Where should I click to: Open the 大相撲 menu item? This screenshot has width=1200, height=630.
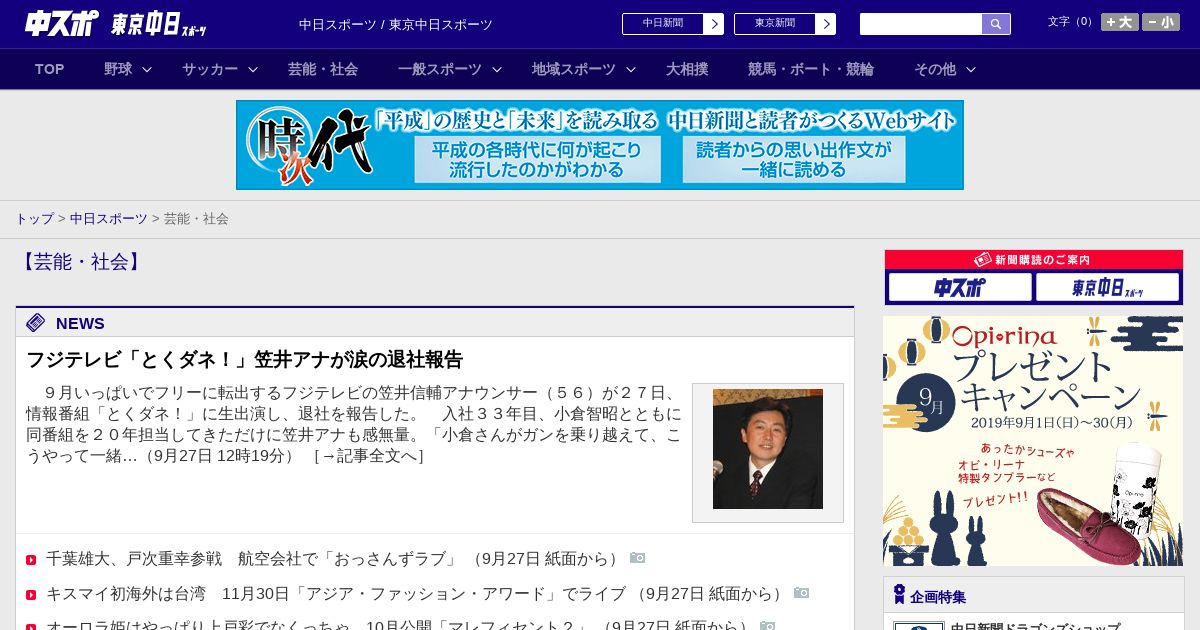pyautogui.click(x=687, y=69)
